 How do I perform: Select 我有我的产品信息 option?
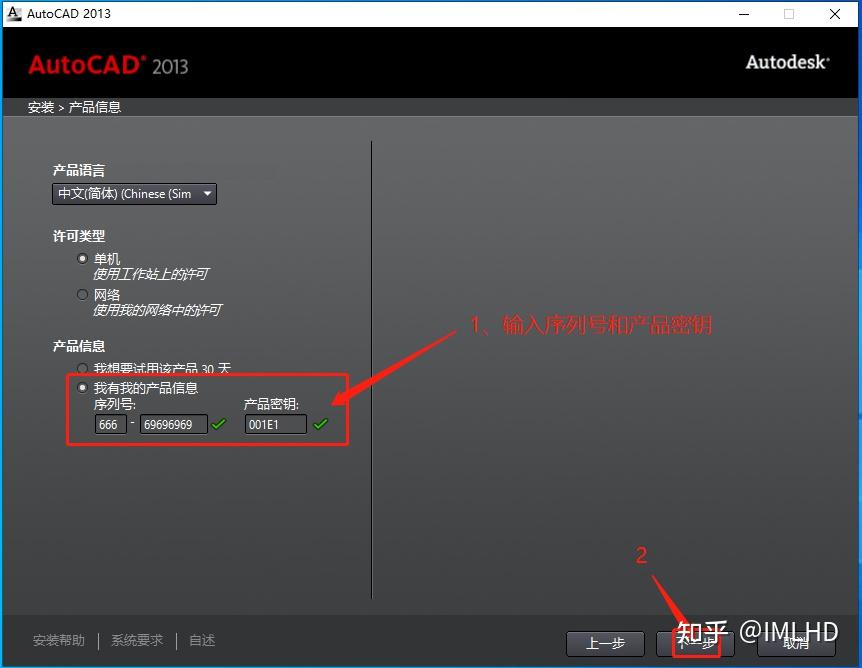[x=82, y=387]
